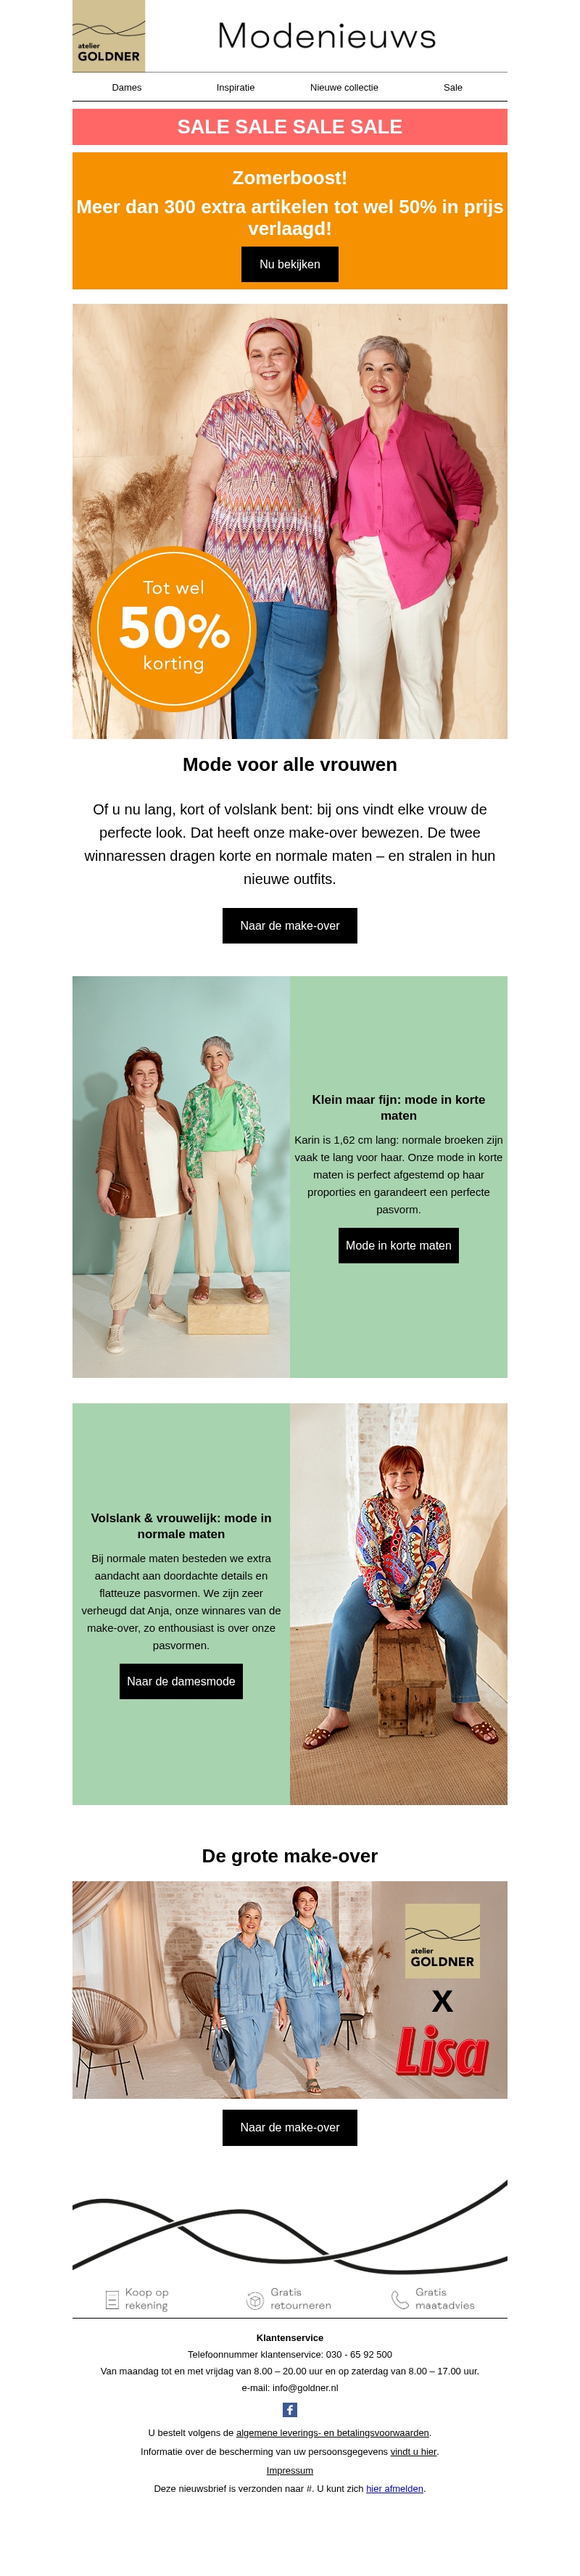The width and height of the screenshot is (580, 2576).
Task: Click the Koop op rekening invoice icon
Action: tap(112, 2300)
